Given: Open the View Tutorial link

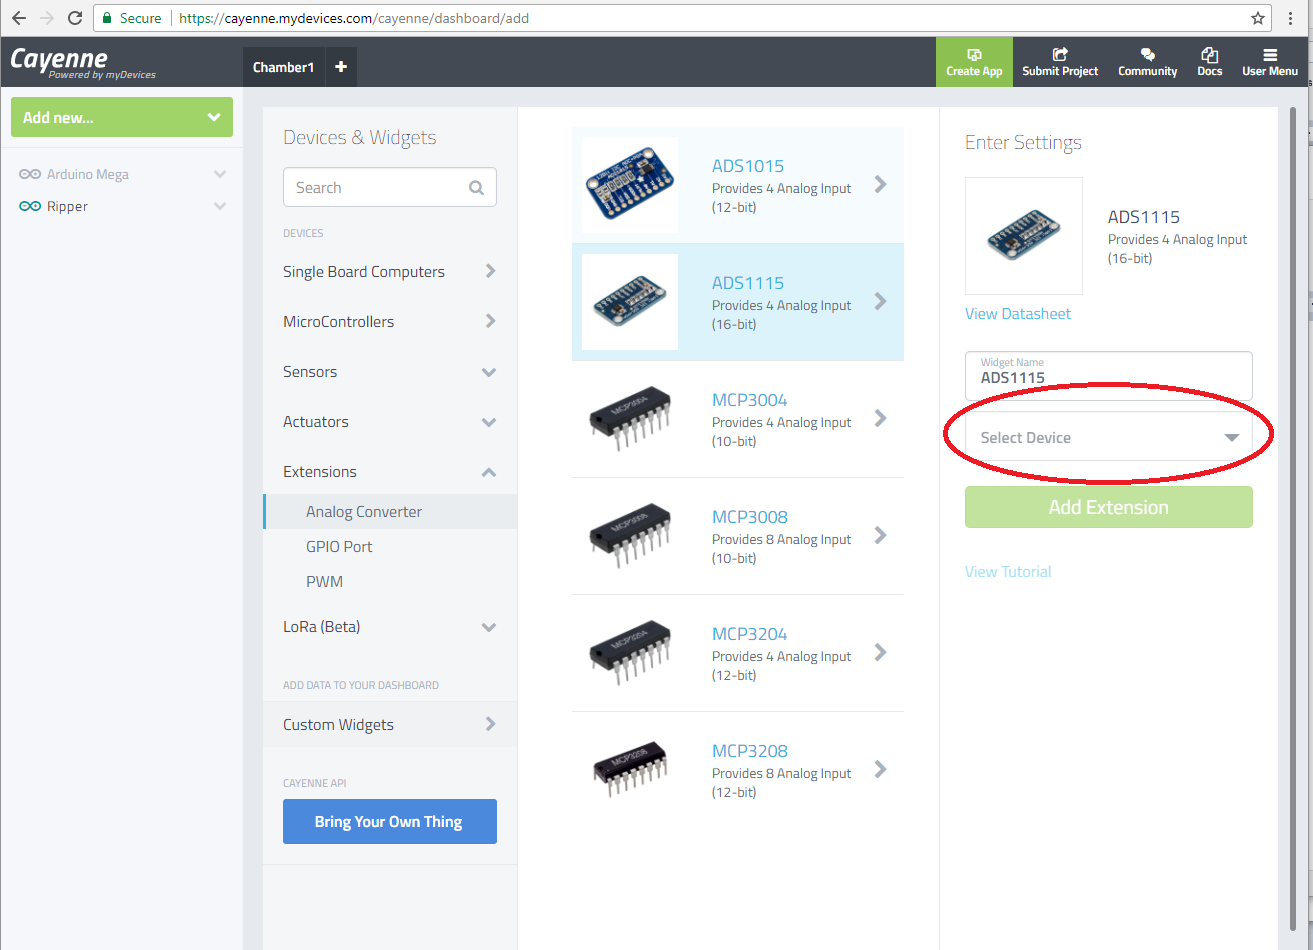Looking at the screenshot, I should pyautogui.click(x=1008, y=572).
